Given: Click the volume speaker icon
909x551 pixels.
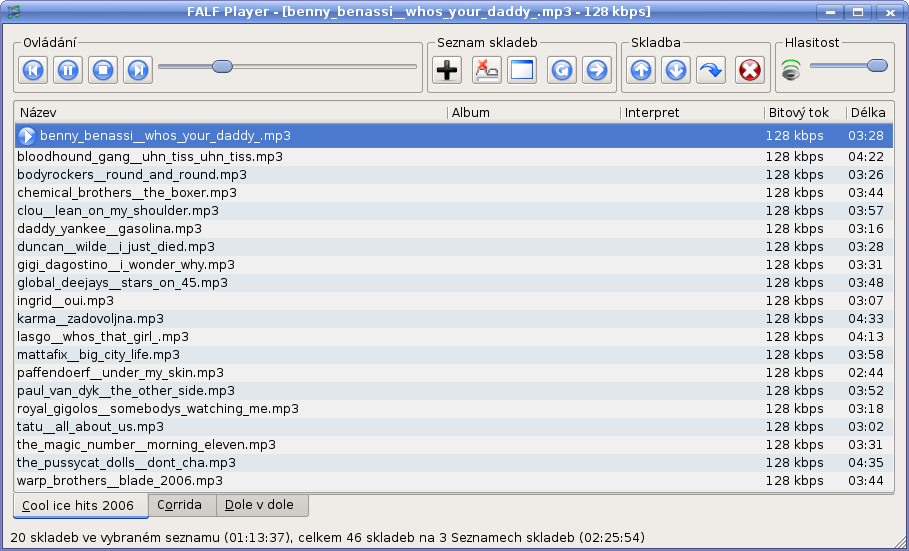Looking at the screenshot, I should click(791, 69).
